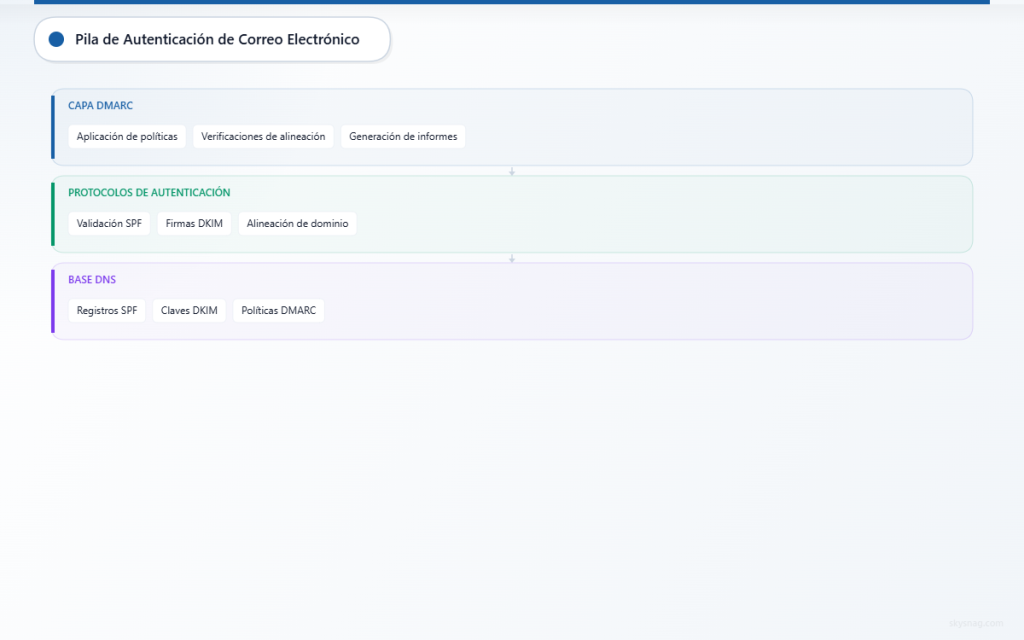Click the blue accent bar of CAPA DMARC
This screenshot has height=640, width=1024.
(53, 127)
